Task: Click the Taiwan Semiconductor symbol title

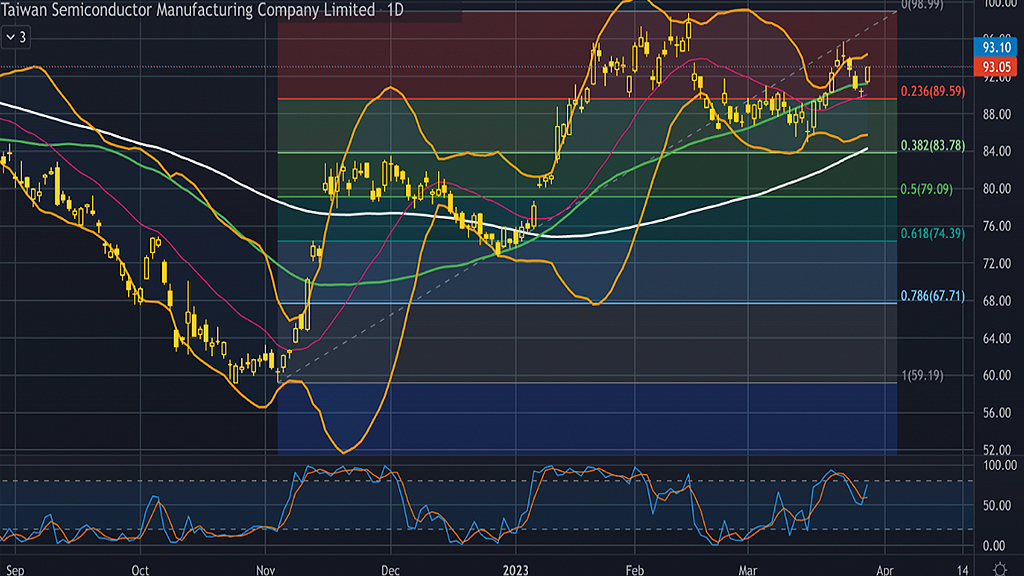Action: 186,10
